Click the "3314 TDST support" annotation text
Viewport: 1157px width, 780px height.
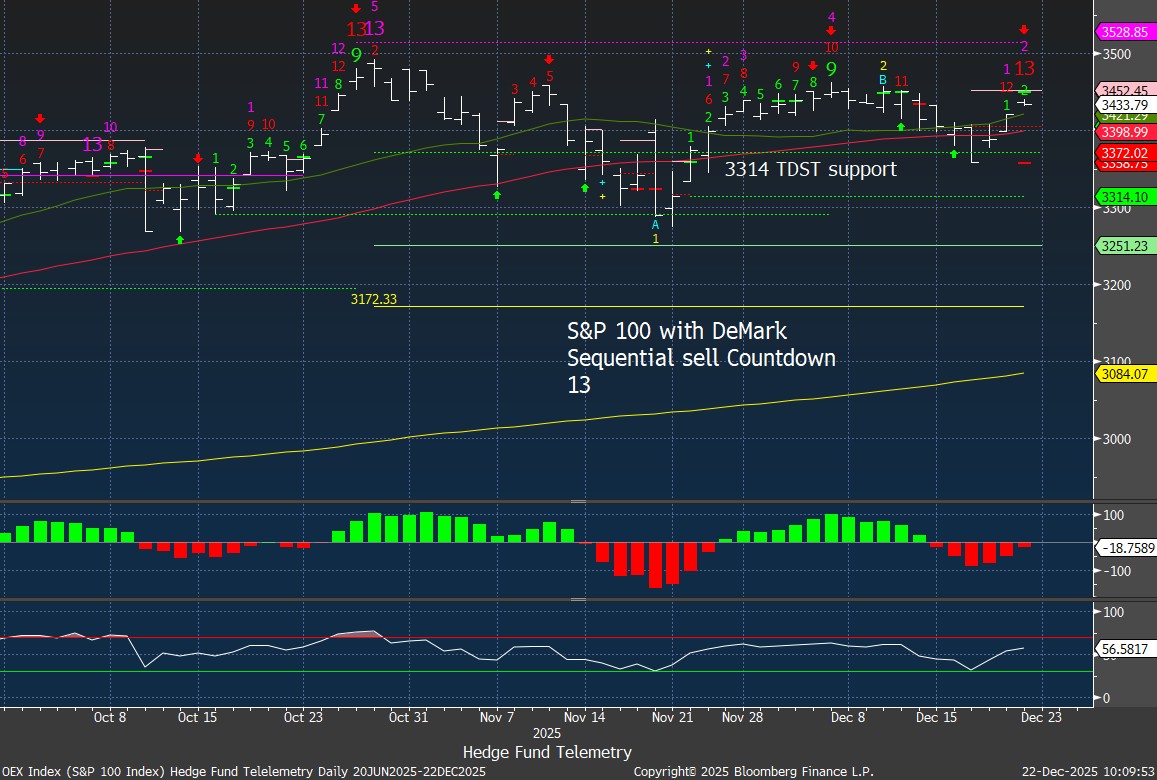[x=810, y=169]
